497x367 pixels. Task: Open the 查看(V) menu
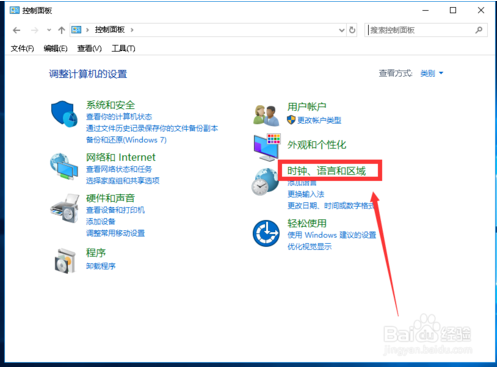coord(89,49)
